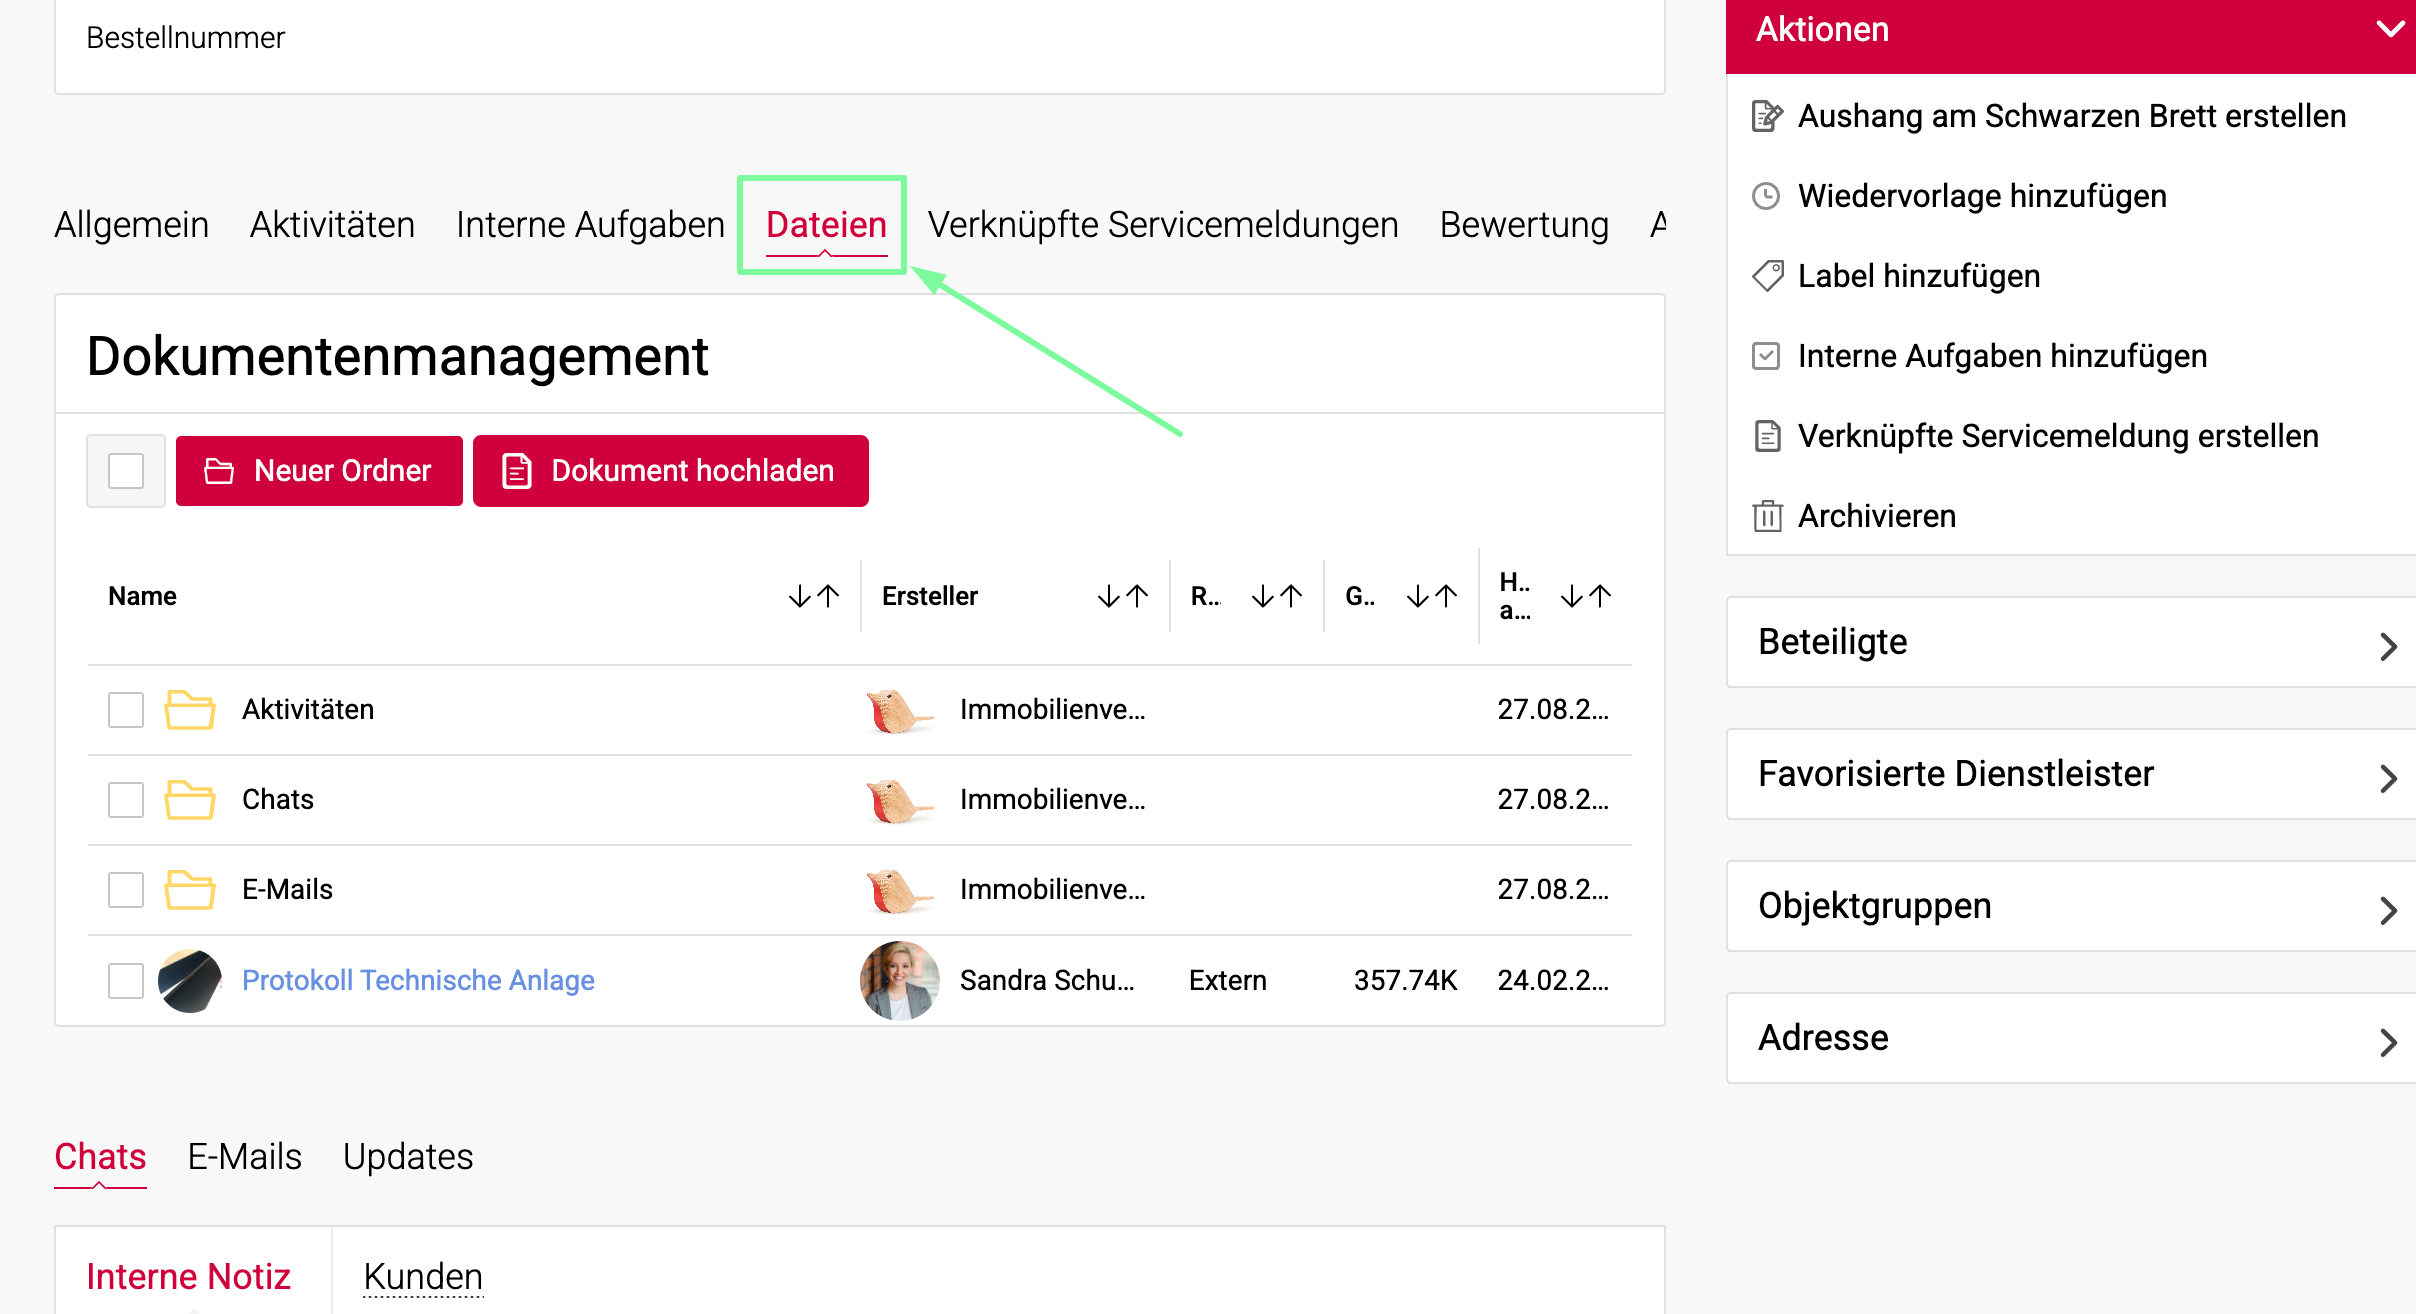
Task: Click Sandra Schu... creator avatar
Action: (x=899, y=981)
